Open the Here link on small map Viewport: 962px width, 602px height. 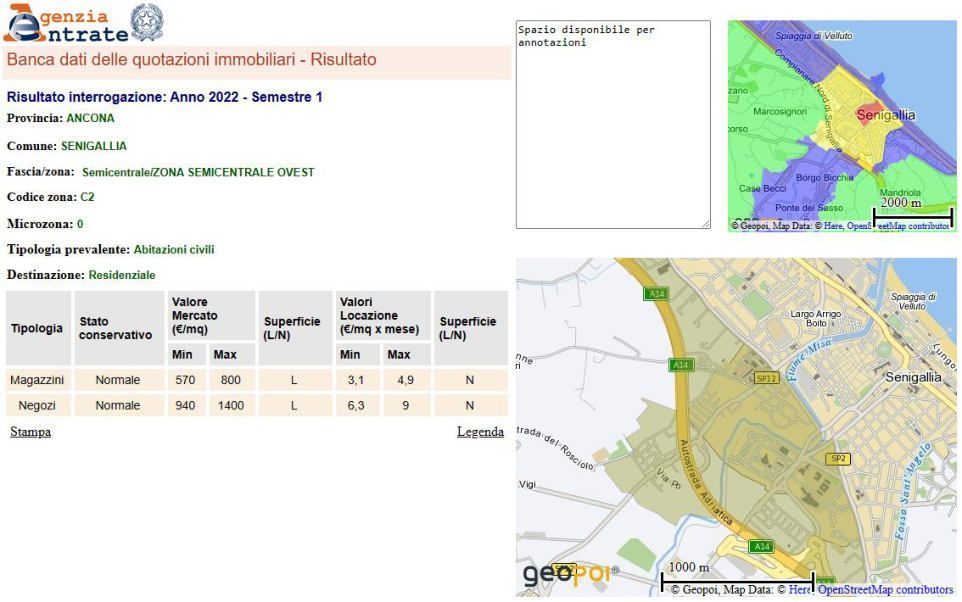833,226
